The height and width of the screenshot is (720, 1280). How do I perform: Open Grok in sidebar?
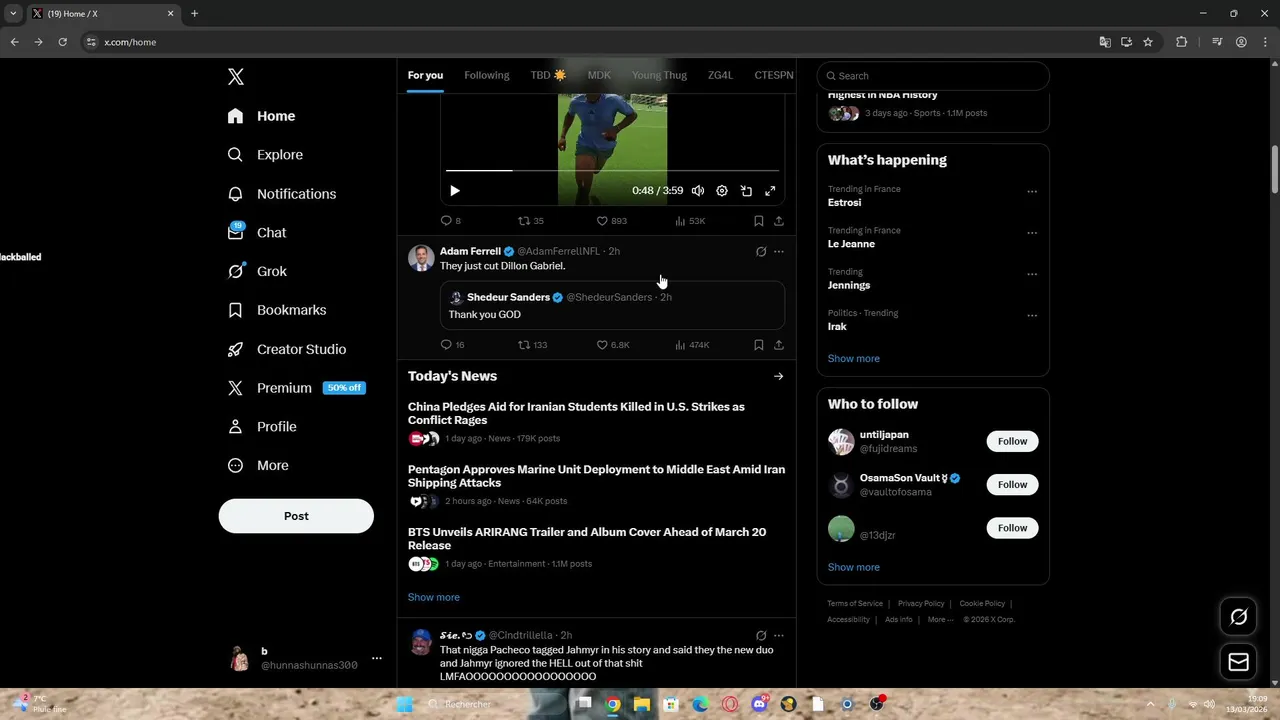tap(256, 271)
